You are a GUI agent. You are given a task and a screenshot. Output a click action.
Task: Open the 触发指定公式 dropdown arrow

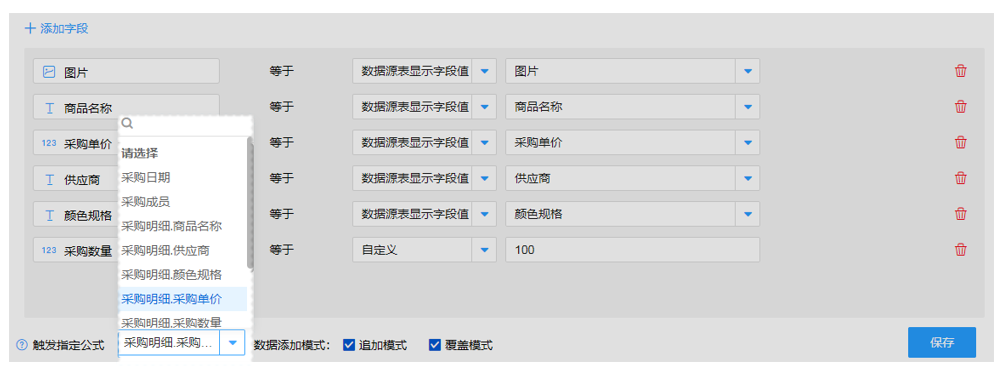pyautogui.click(x=233, y=343)
